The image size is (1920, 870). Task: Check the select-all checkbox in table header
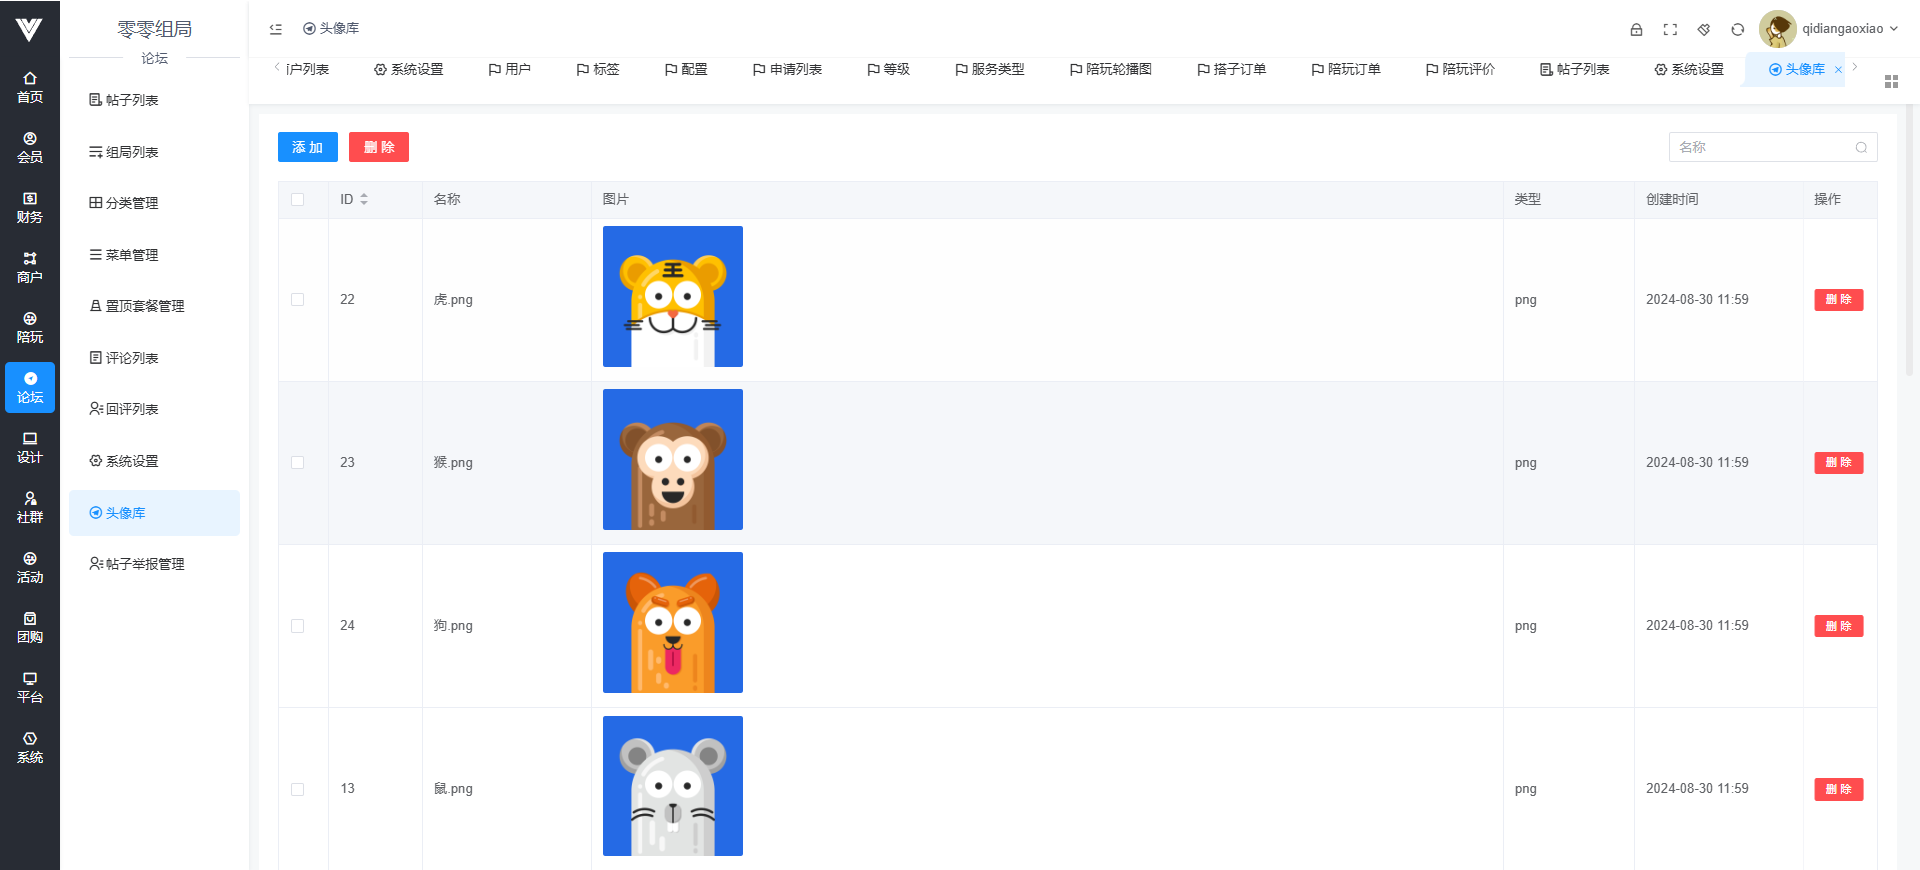[x=298, y=200]
